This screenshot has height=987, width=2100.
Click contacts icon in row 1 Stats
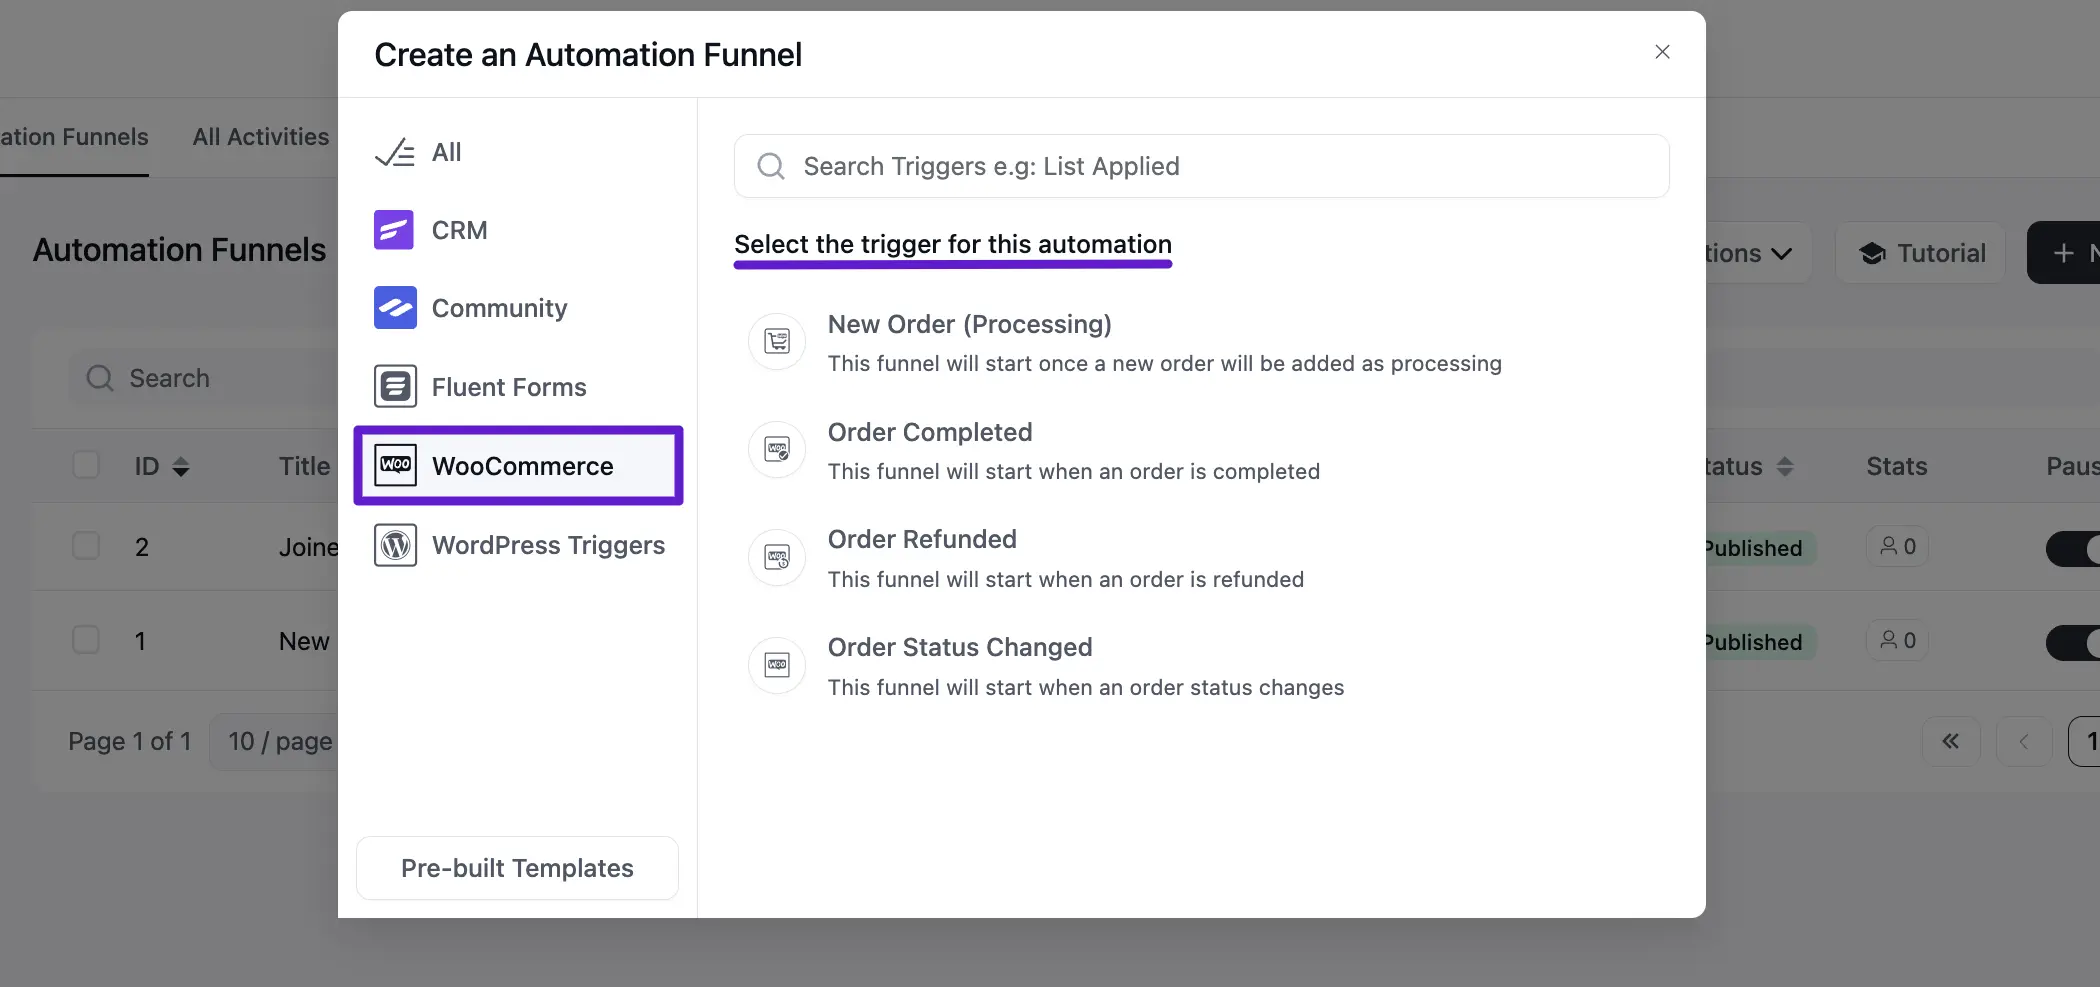(x=1888, y=640)
